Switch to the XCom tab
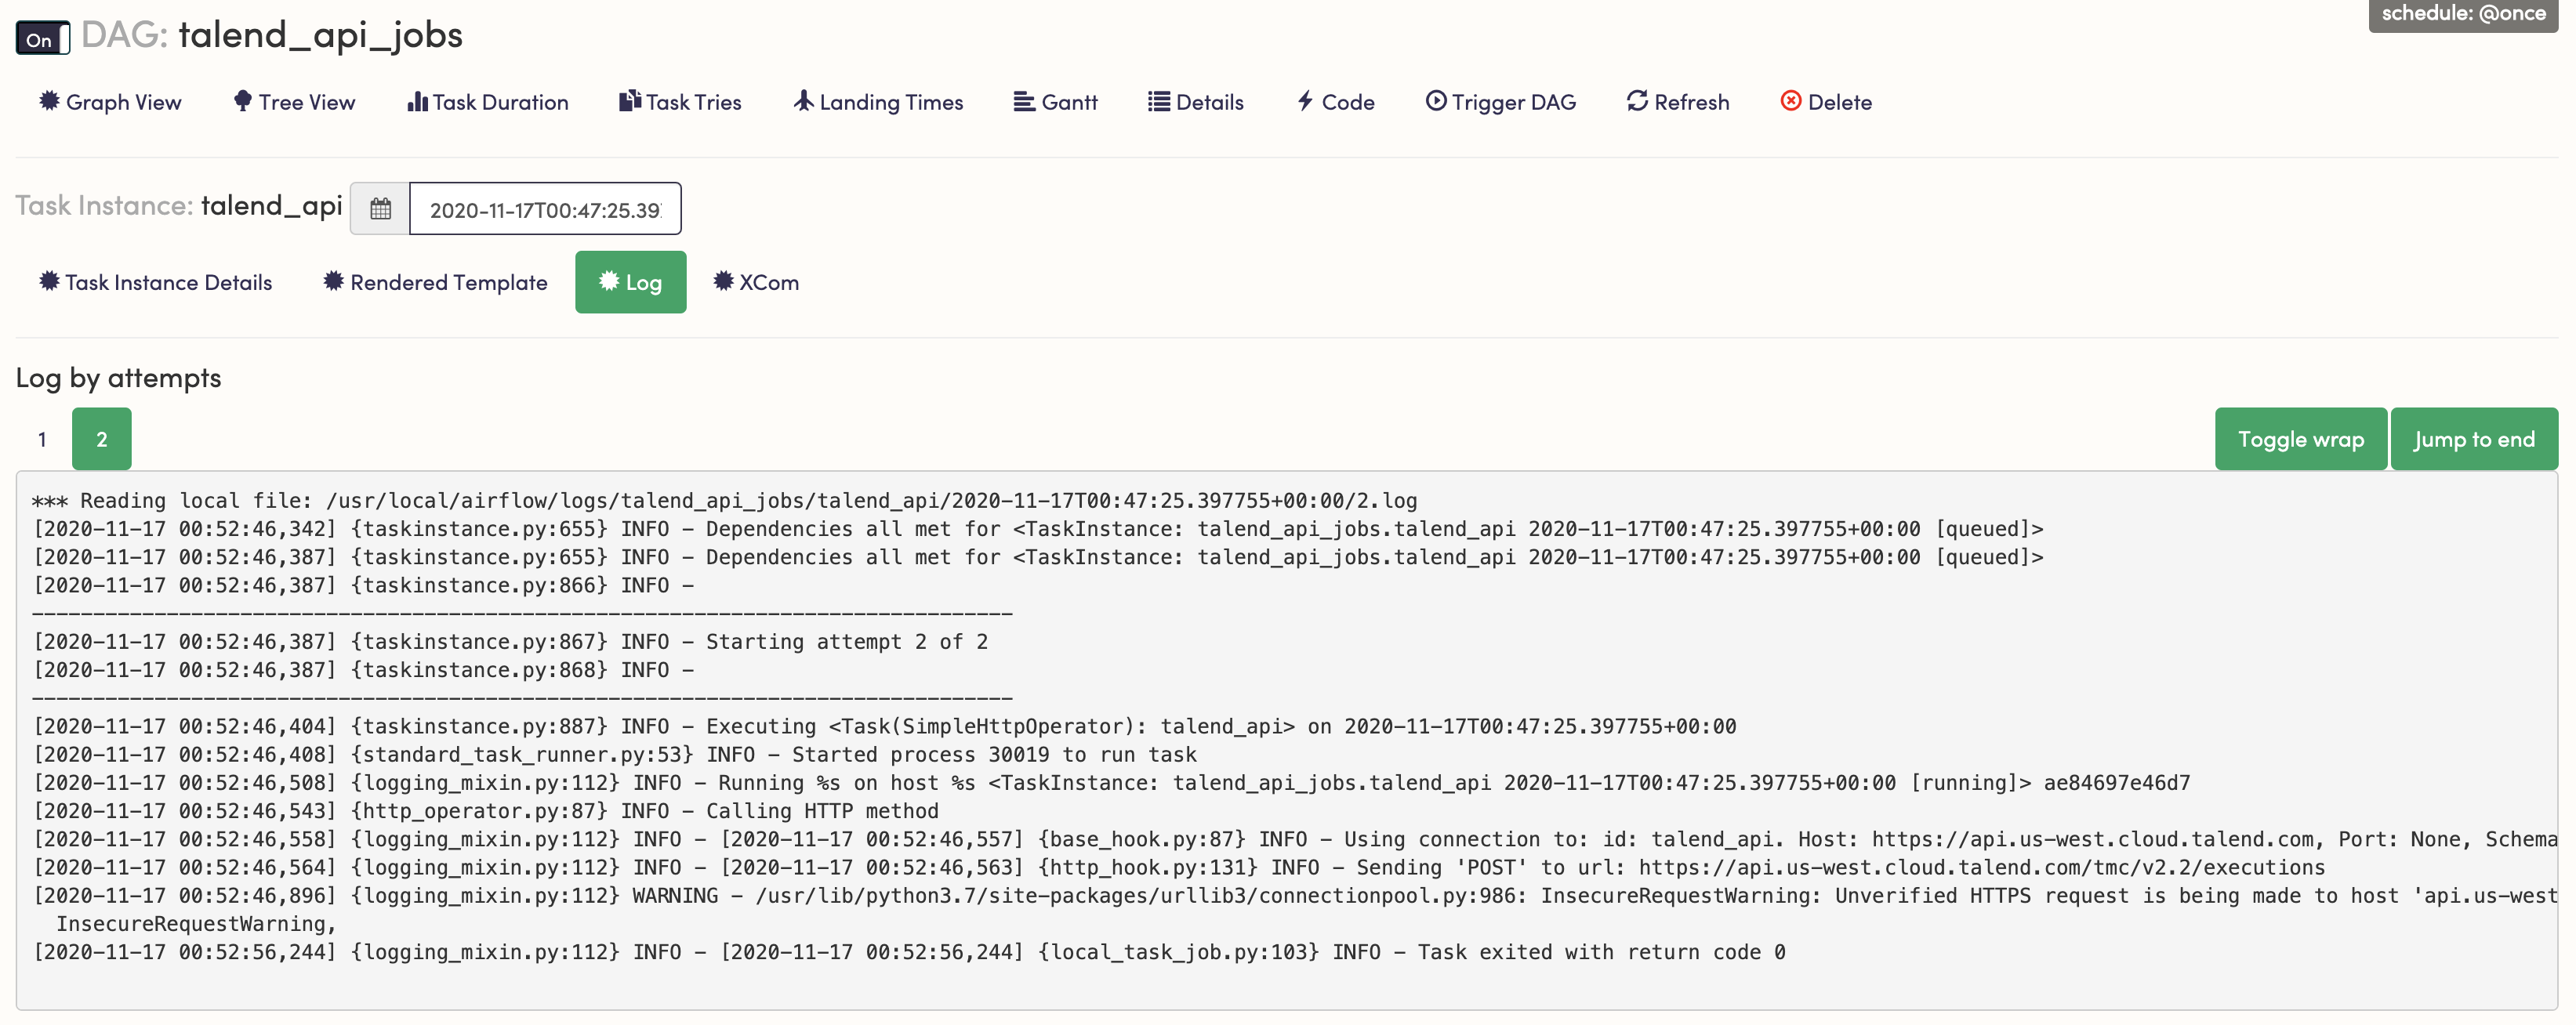The image size is (2576, 1025). tap(756, 283)
